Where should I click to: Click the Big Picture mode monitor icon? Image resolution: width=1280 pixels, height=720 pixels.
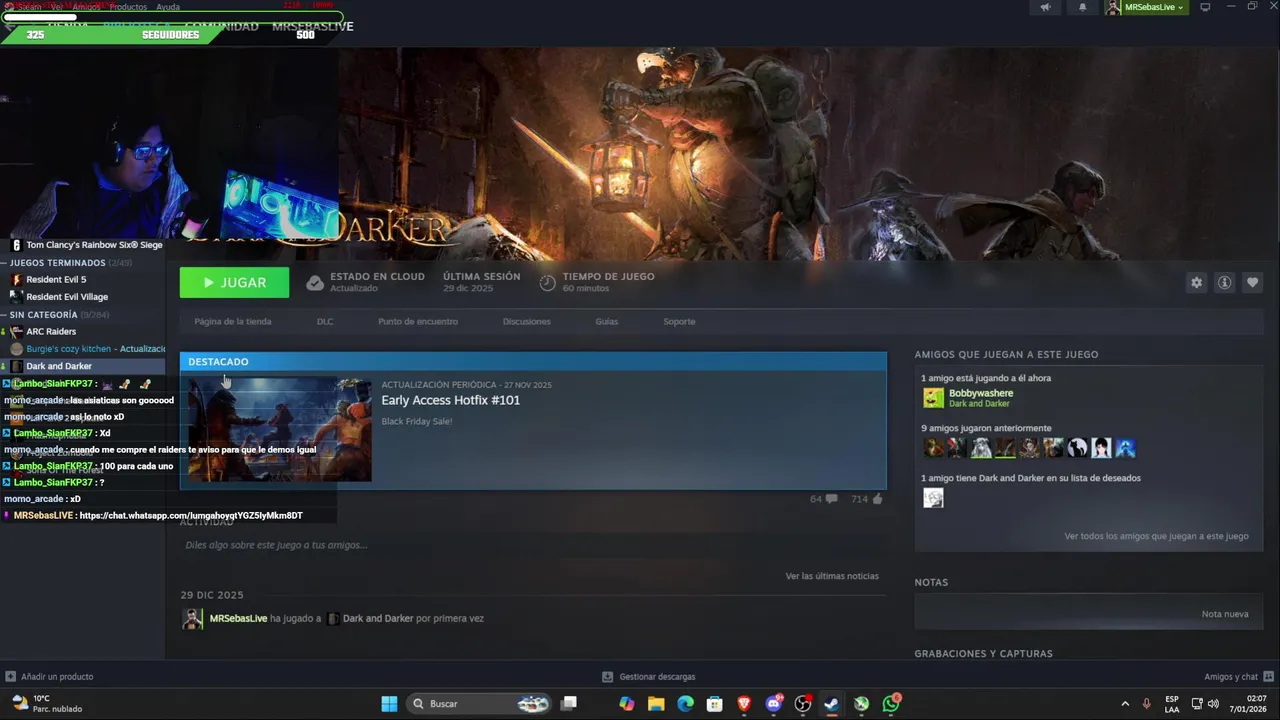pos(1205,7)
